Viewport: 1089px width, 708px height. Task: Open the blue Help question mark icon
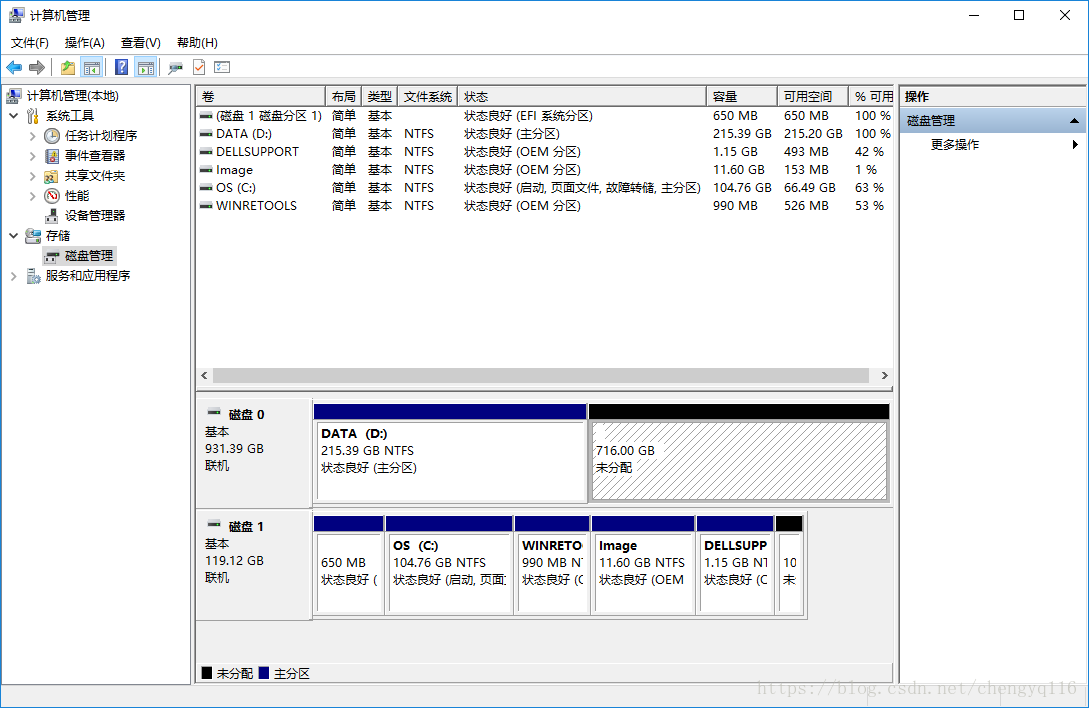[x=122, y=67]
